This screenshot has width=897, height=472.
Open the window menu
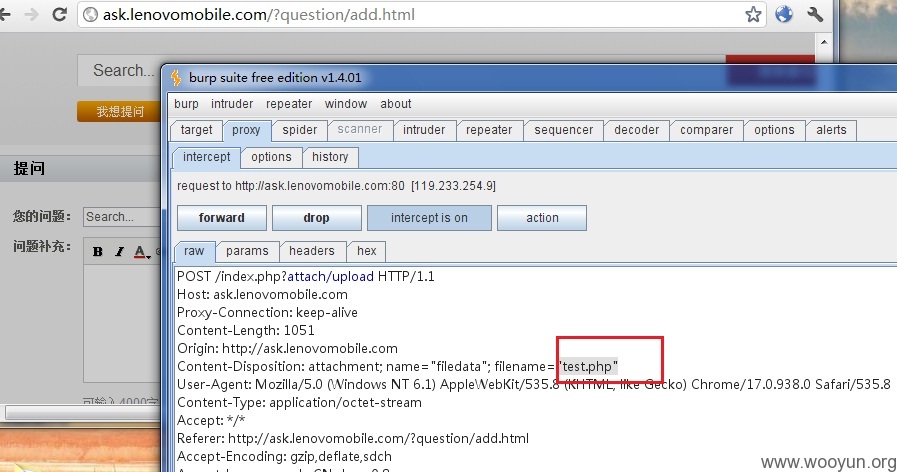(346, 104)
